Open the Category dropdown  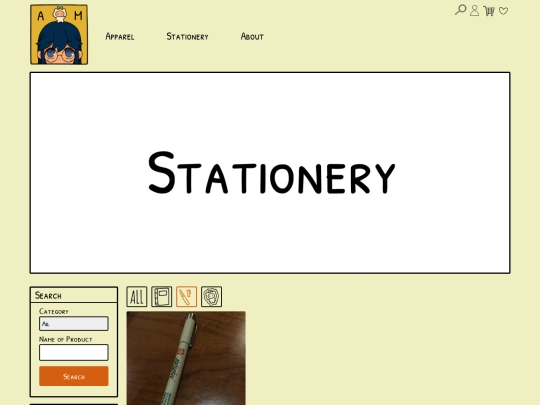[x=74, y=324]
